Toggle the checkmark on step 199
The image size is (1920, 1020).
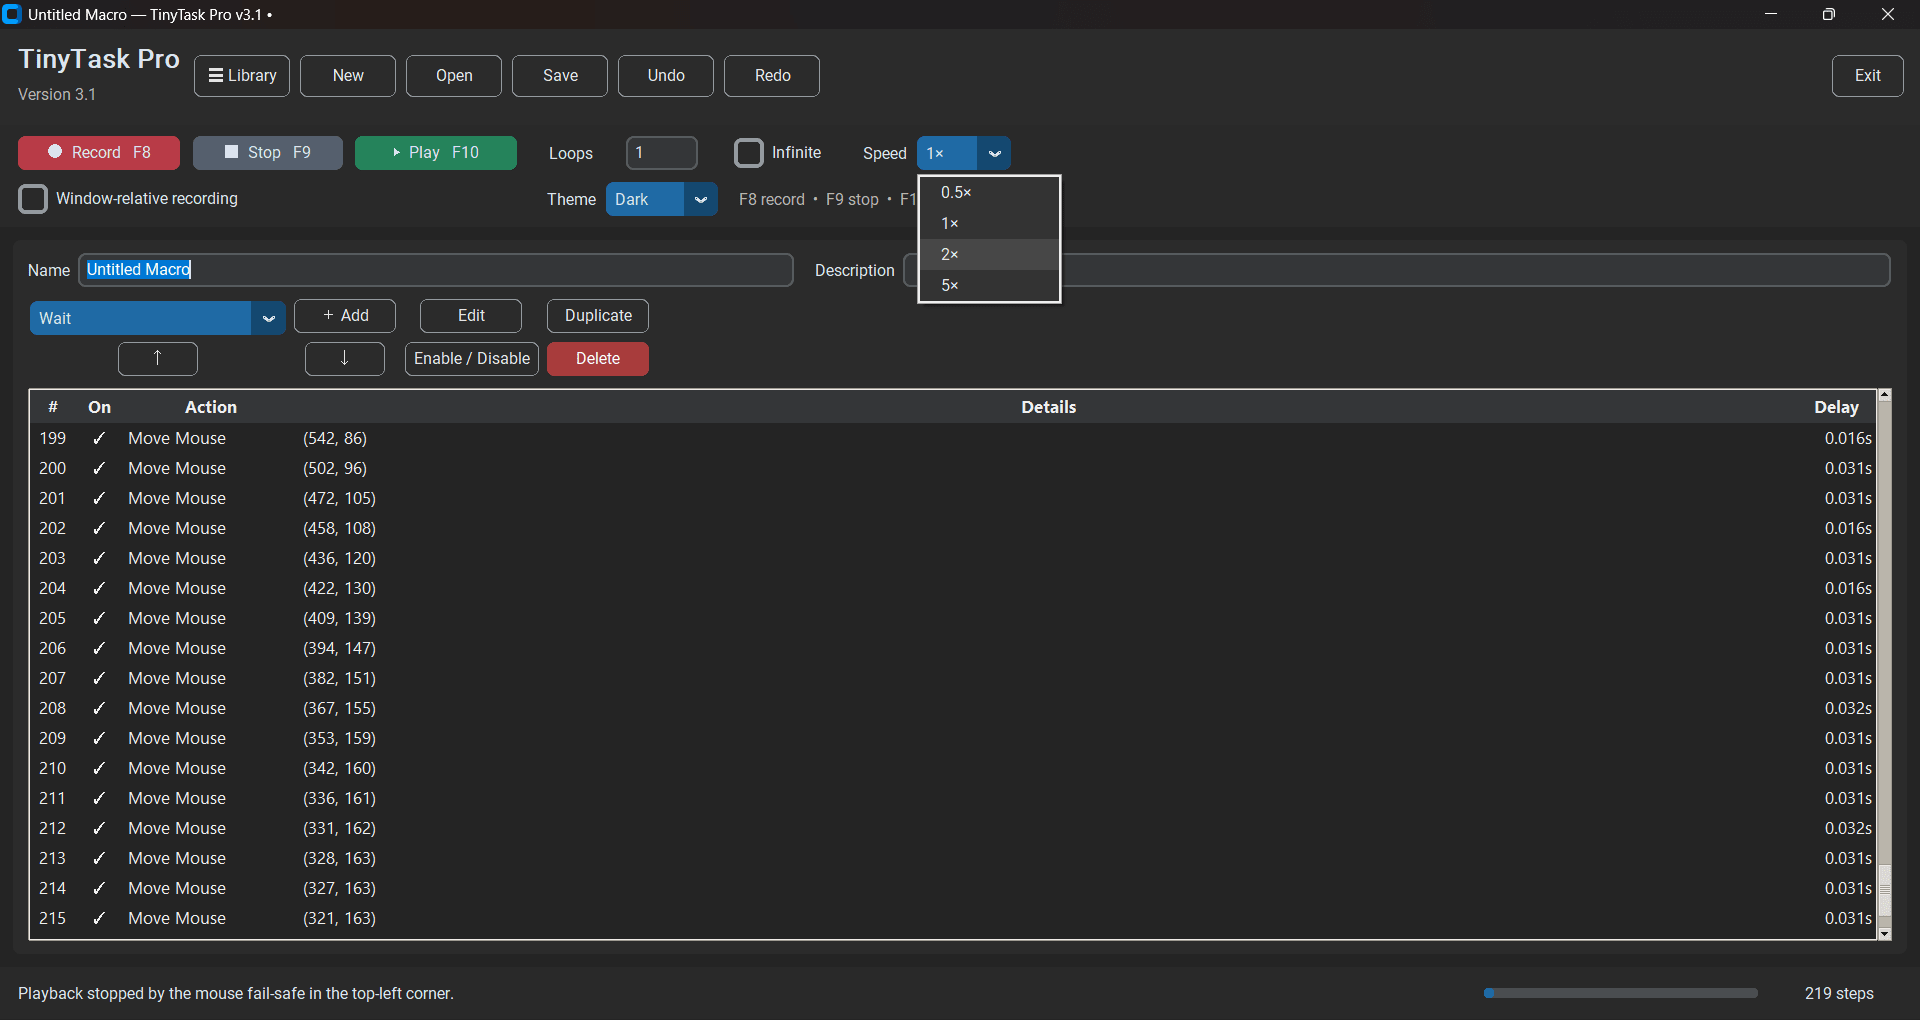click(x=99, y=438)
